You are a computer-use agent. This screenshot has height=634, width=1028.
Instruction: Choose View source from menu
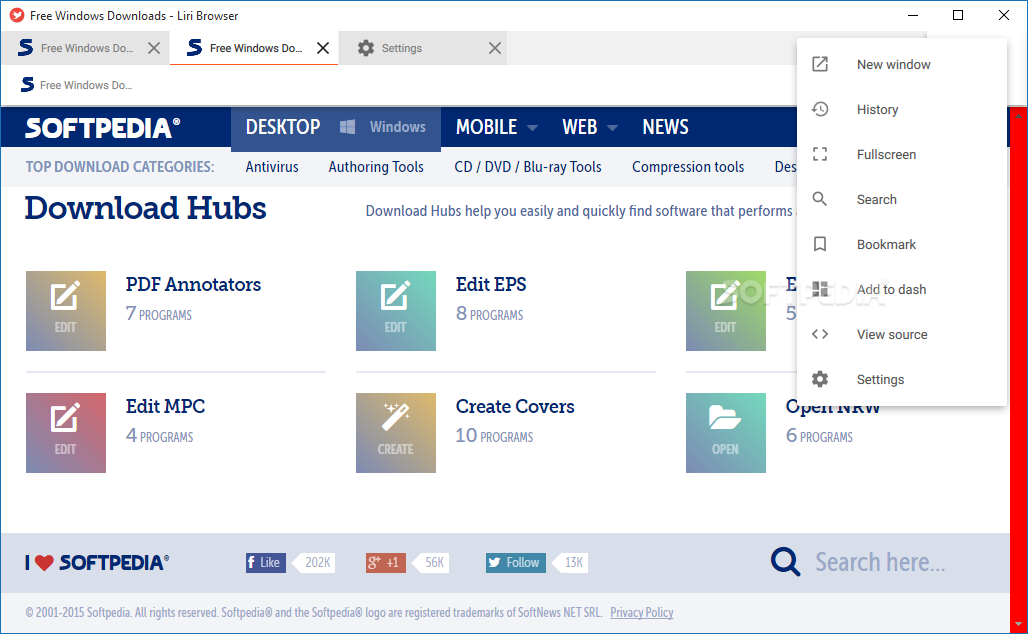click(x=902, y=334)
